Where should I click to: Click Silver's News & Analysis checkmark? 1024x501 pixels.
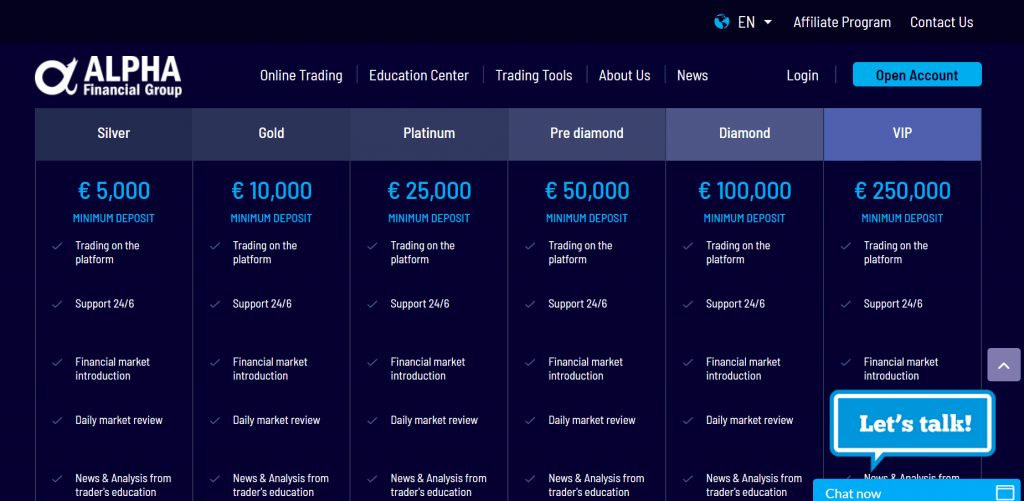click(x=57, y=479)
